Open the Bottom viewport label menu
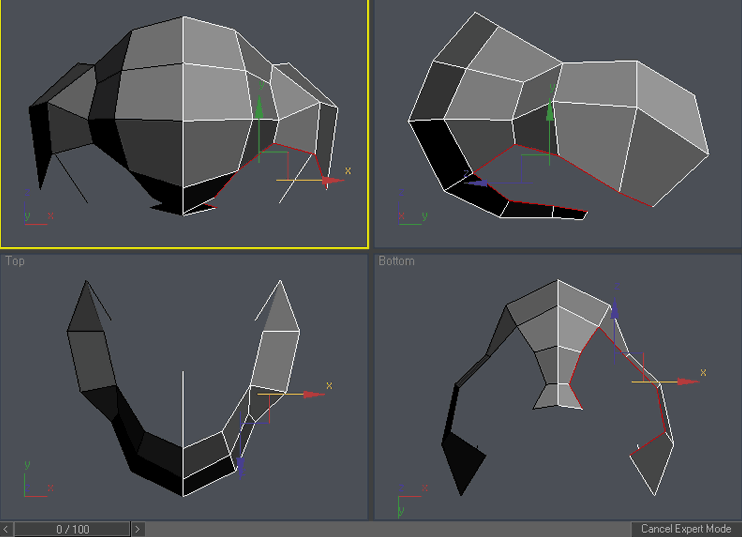 coord(396,261)
